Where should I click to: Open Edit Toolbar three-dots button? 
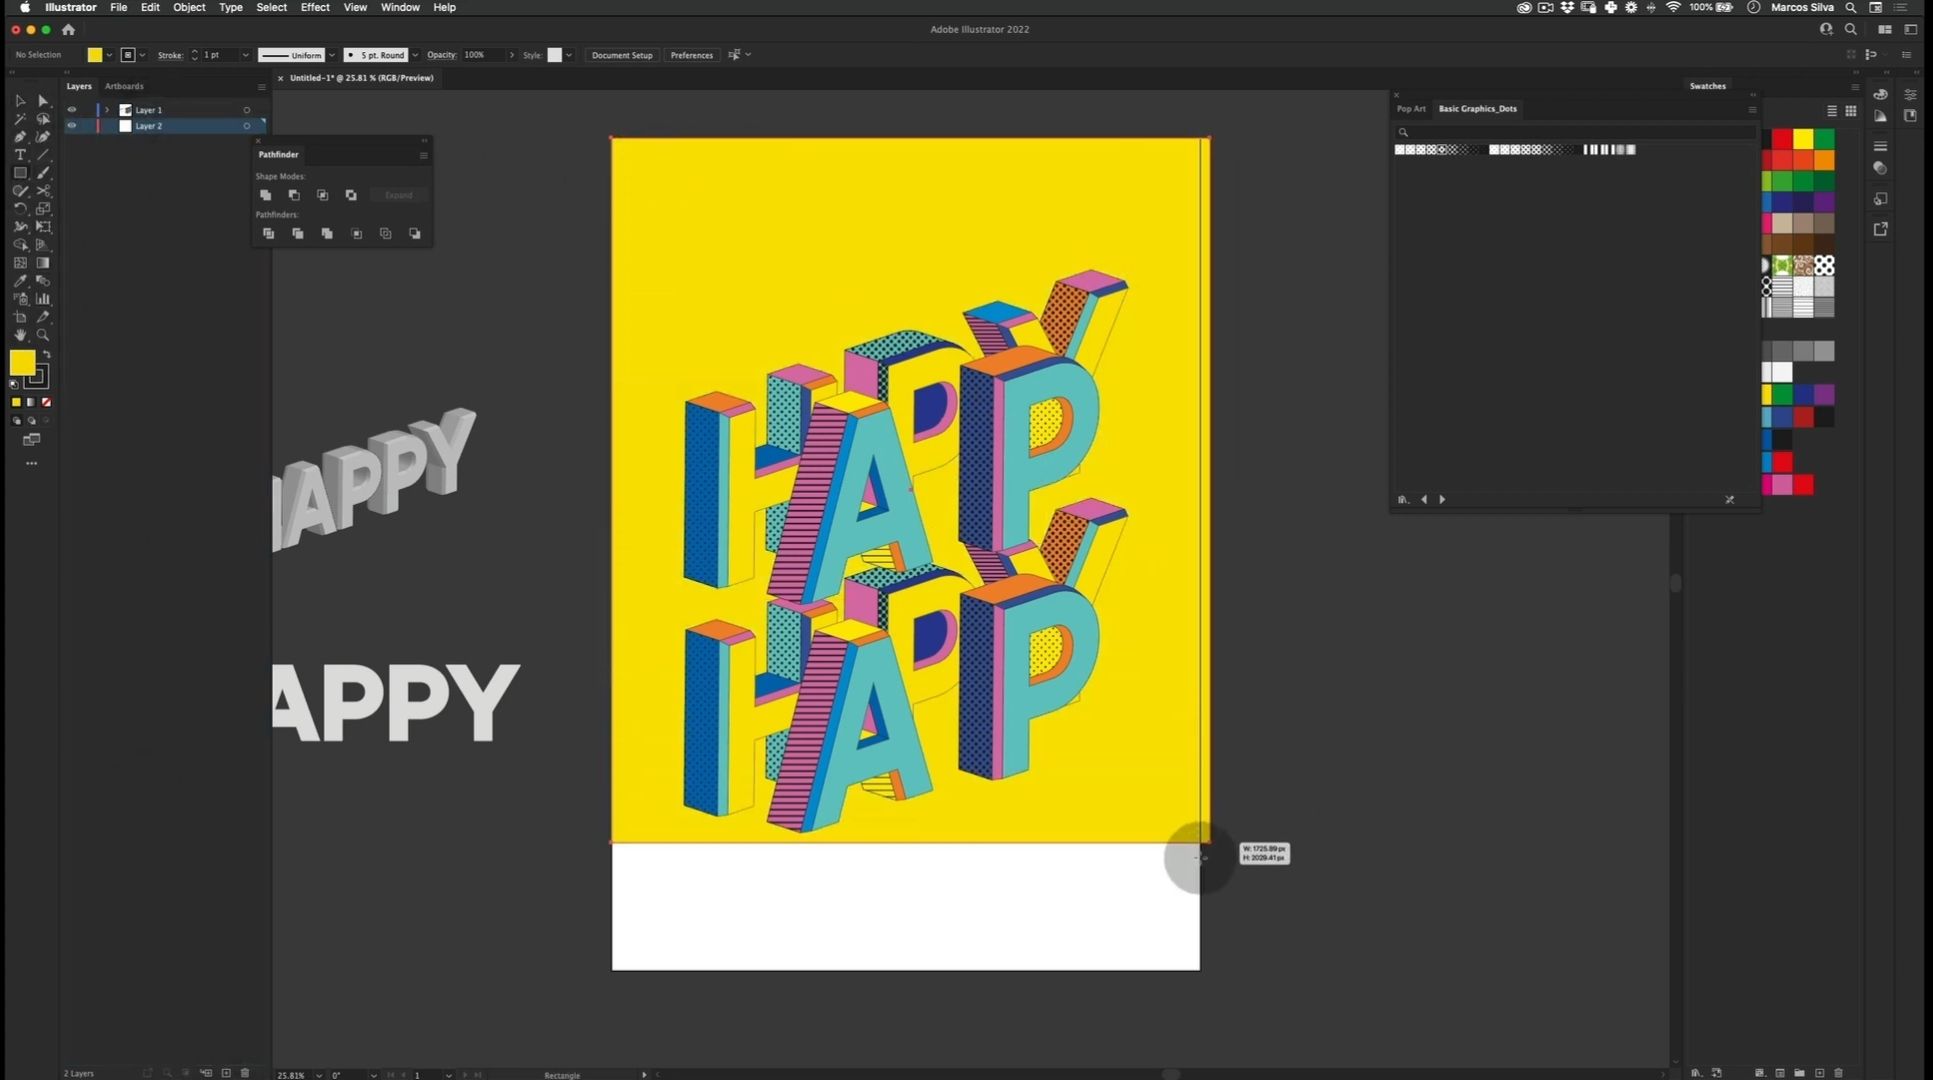click(x=31, y=463)
